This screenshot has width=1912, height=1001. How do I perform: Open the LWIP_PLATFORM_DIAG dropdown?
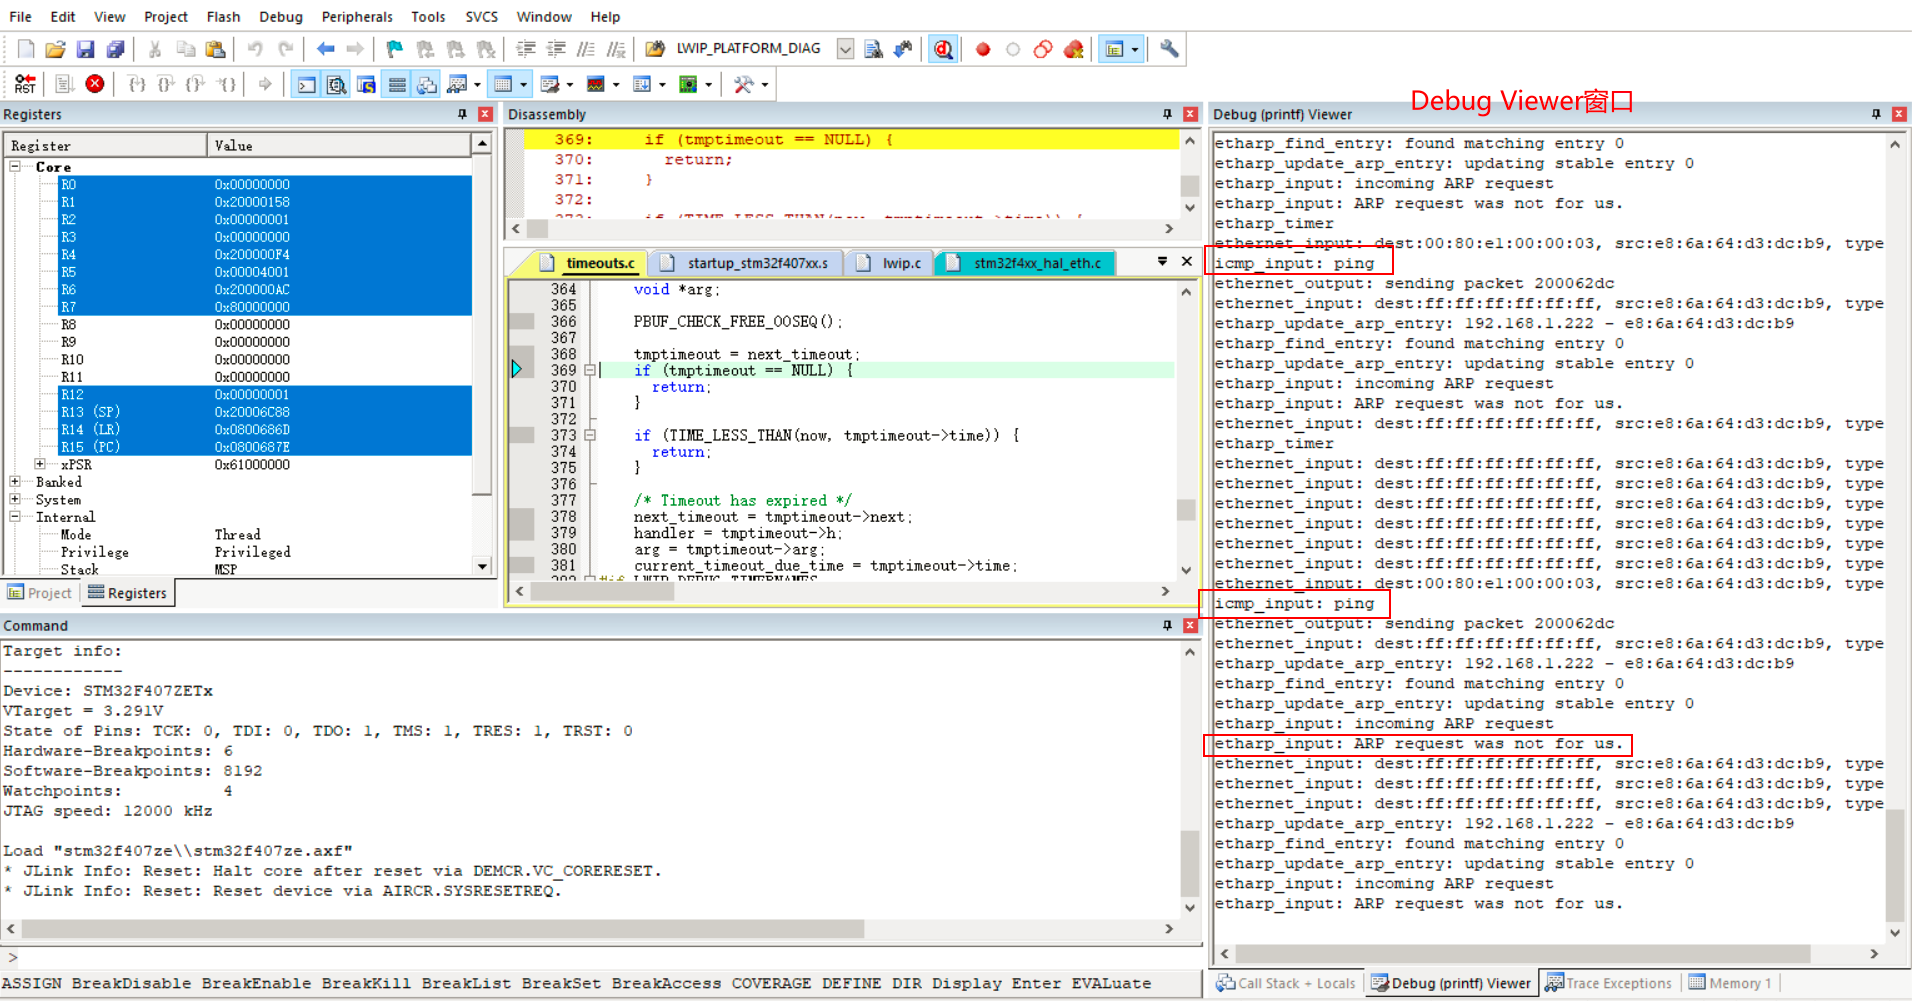[845, 48]
